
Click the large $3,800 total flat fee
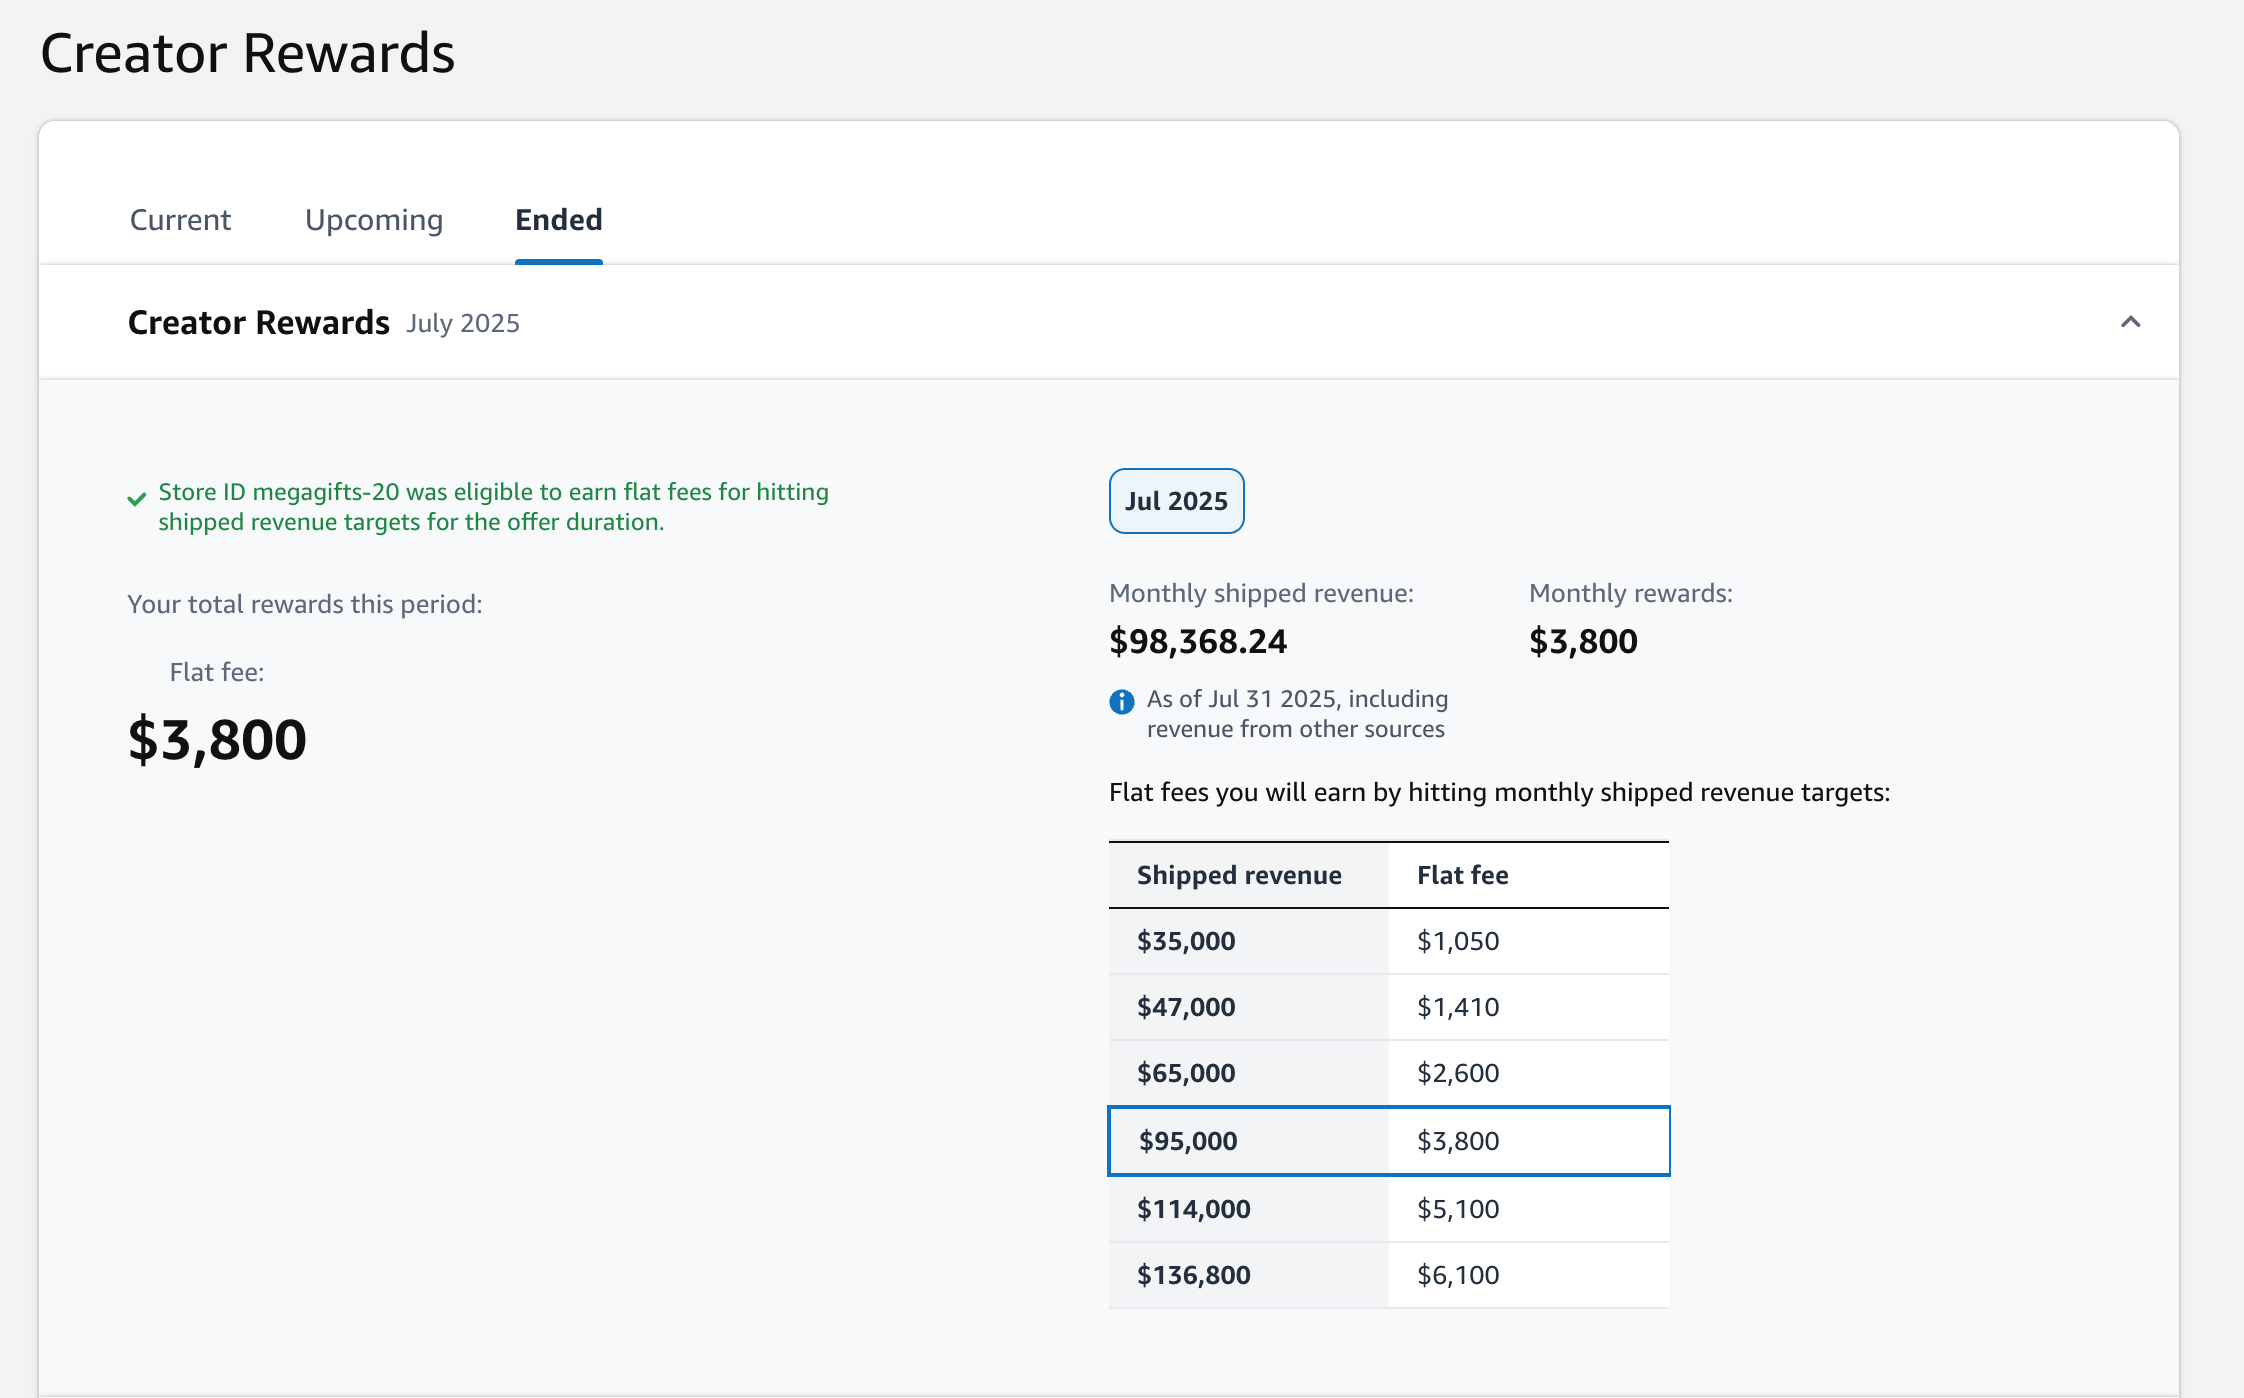coord(217,740)
